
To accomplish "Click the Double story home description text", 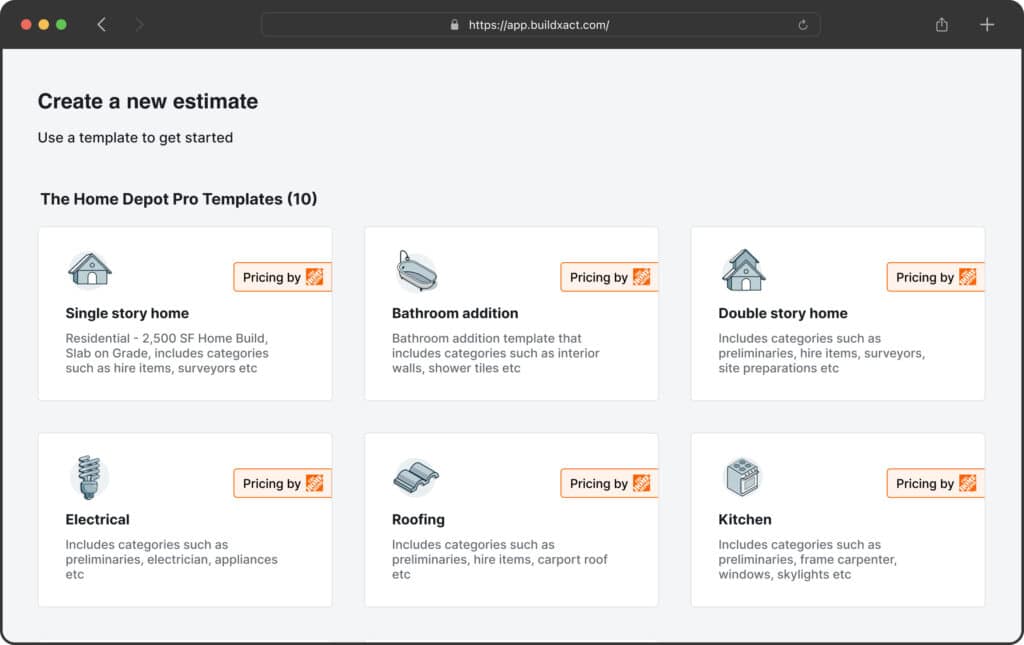I will click(821, 354).
